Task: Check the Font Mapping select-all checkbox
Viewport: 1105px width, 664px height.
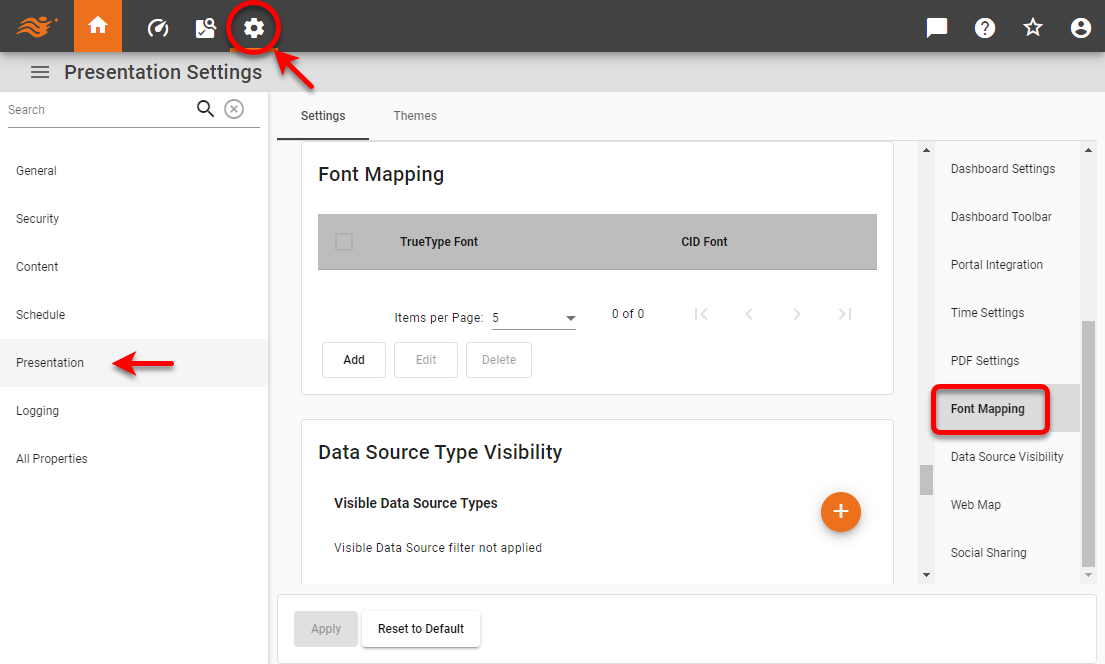Action: (344, 242)
